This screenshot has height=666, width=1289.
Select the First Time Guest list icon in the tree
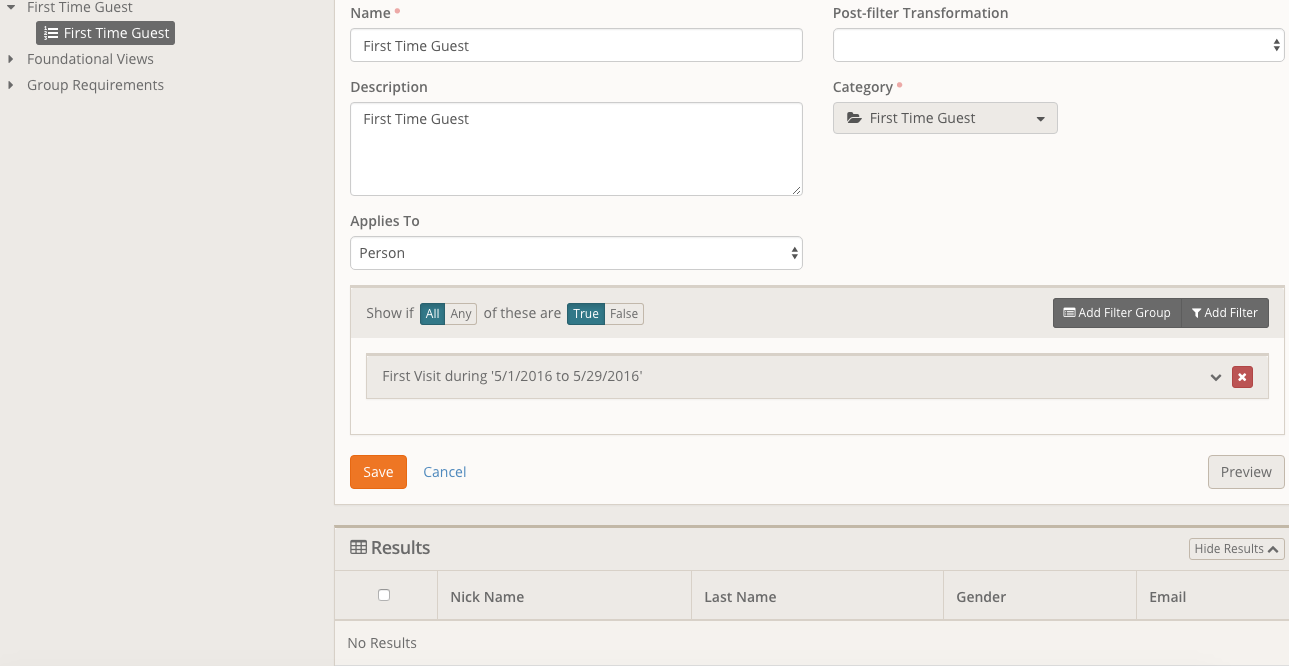[x=51, y=33]
